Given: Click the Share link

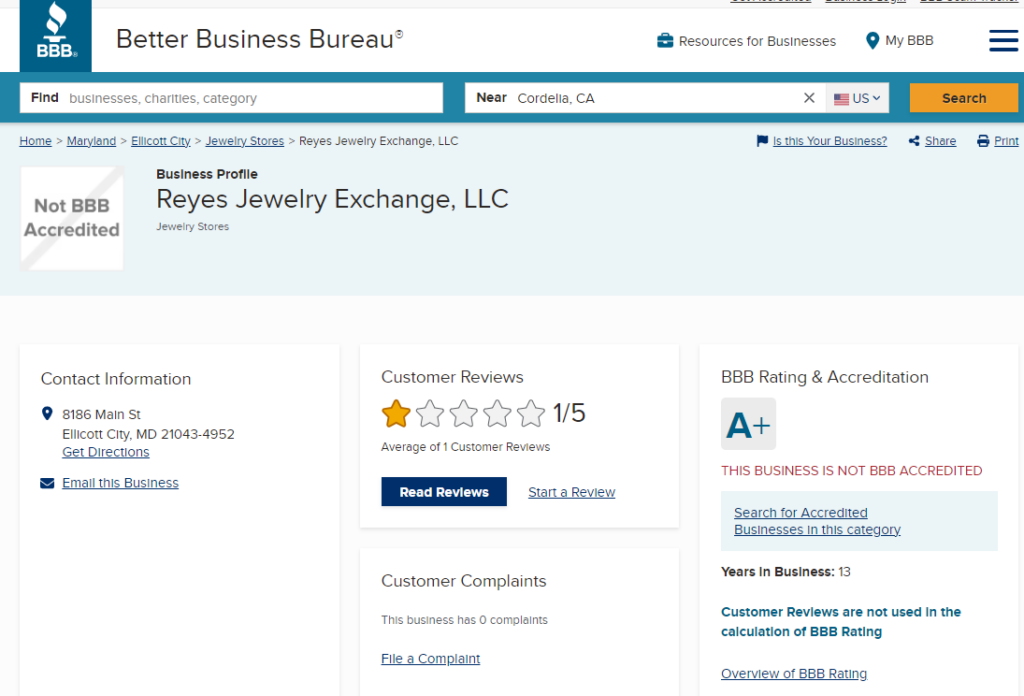Looking at the screenshot, I should pyautogui.click(x=940, y=141).
